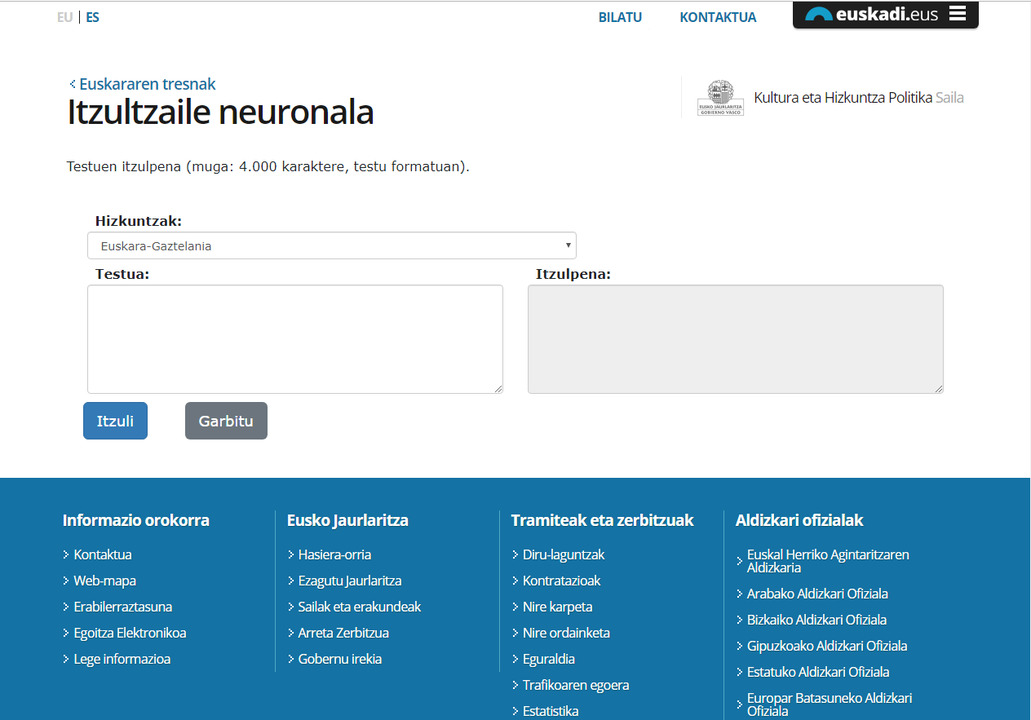This screenshot has width=1031, height=720.
Task: Open the BILATU search menu
Action: pyautogui.click(x=620, y=17)
